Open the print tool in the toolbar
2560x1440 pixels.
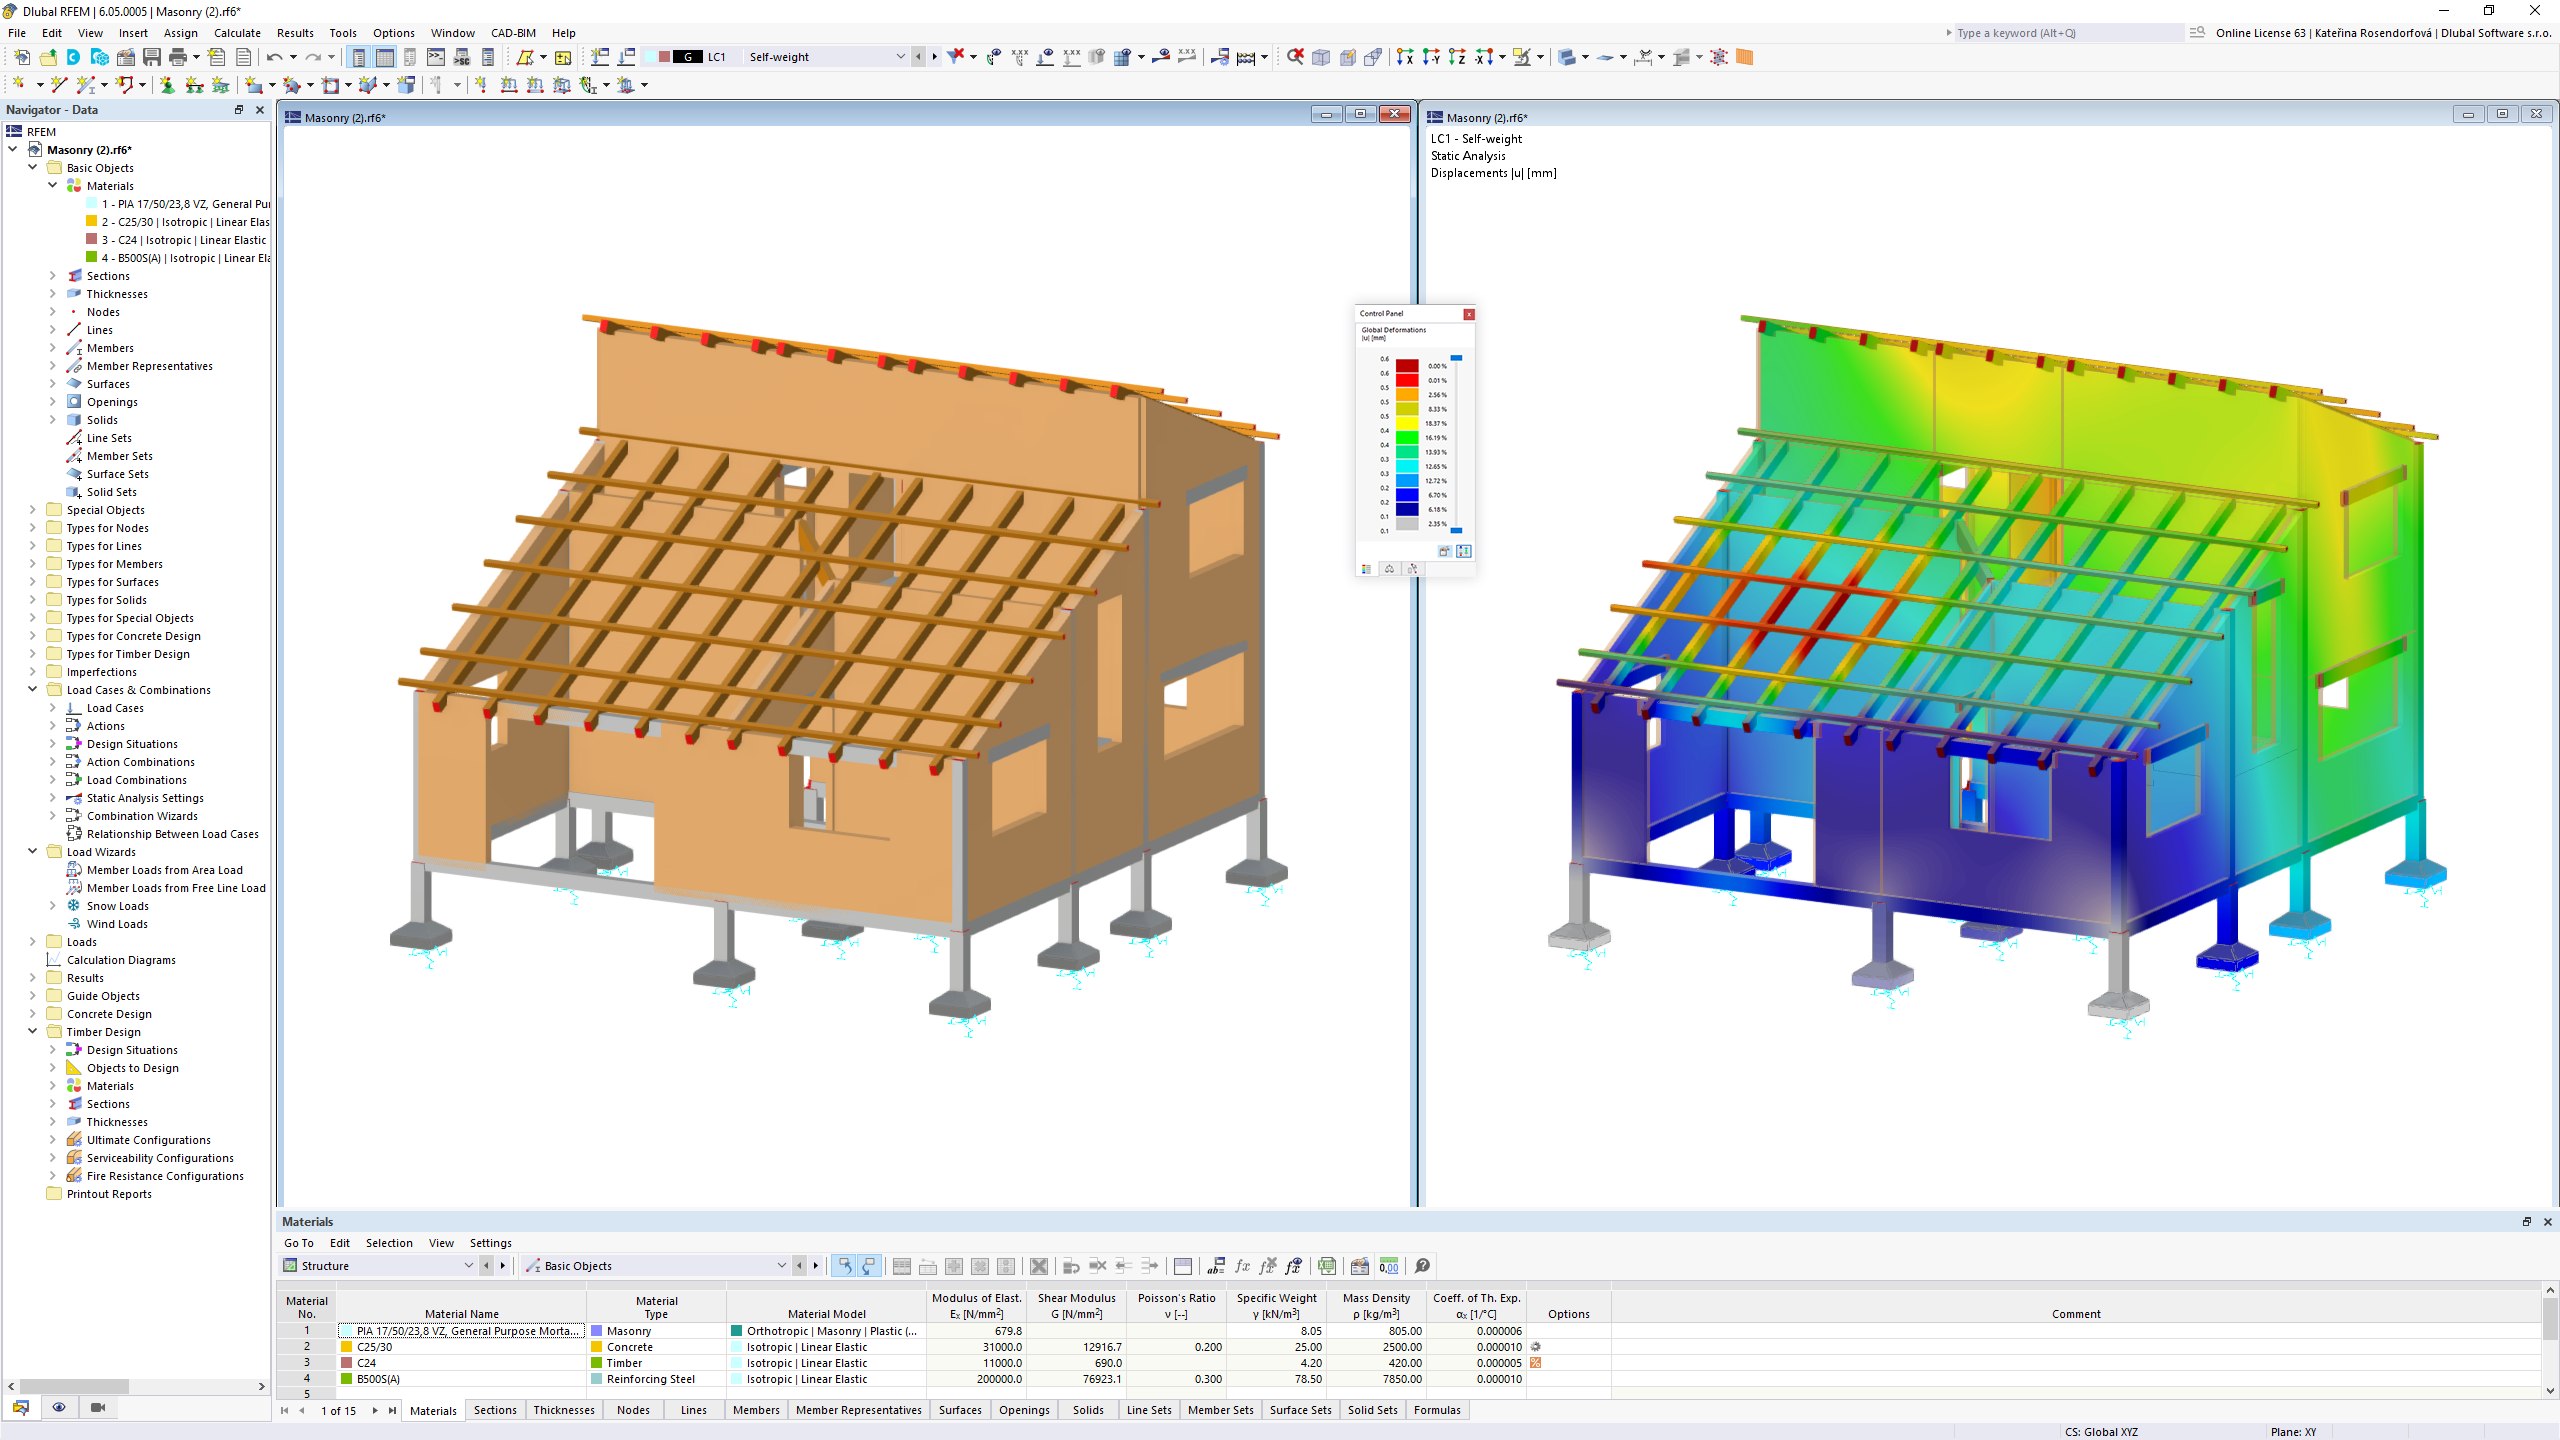[x=177, y=57]
